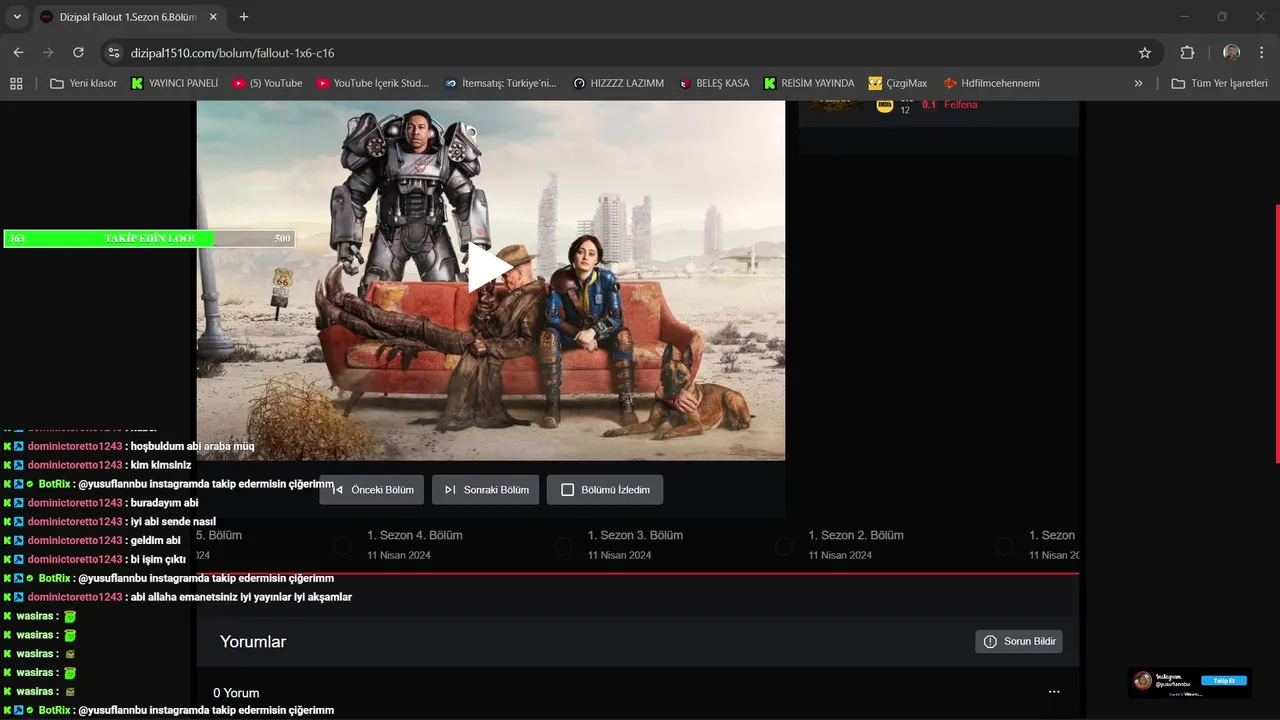The image size is (1280, 720).
Task: Open the (5) YouTube bookmark
Action: [x=267, y=83]
